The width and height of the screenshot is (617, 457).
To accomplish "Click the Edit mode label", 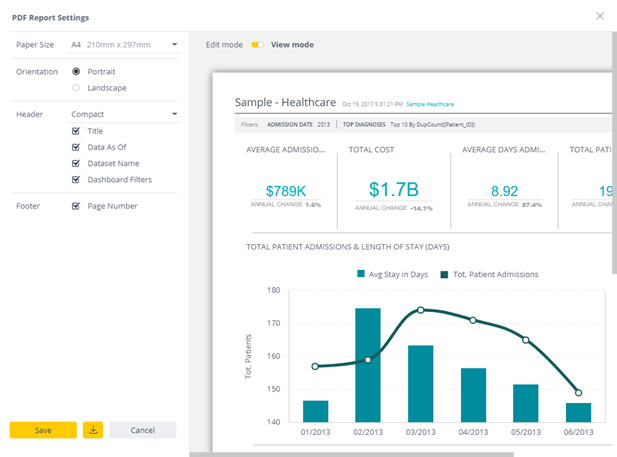I will pyautogui.click(x=224, y=45).
